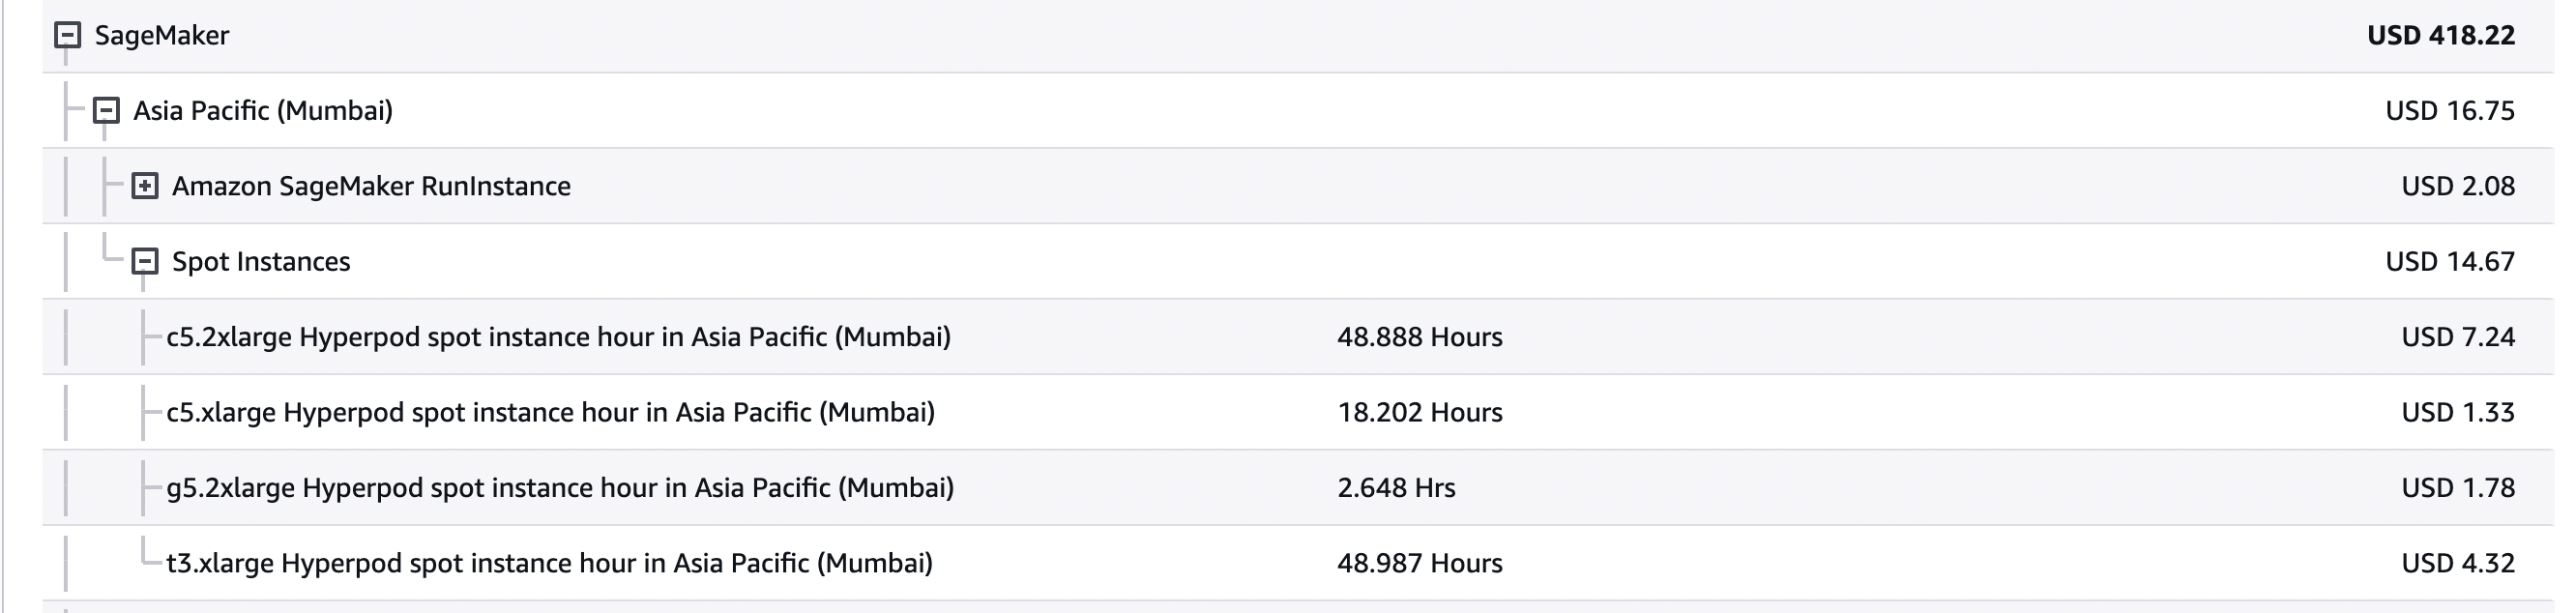The width and height of the screenshot is (2576, 613).
Task: Click the SageMaker total USD 418.22
Action: click(x=2440, y=36)
